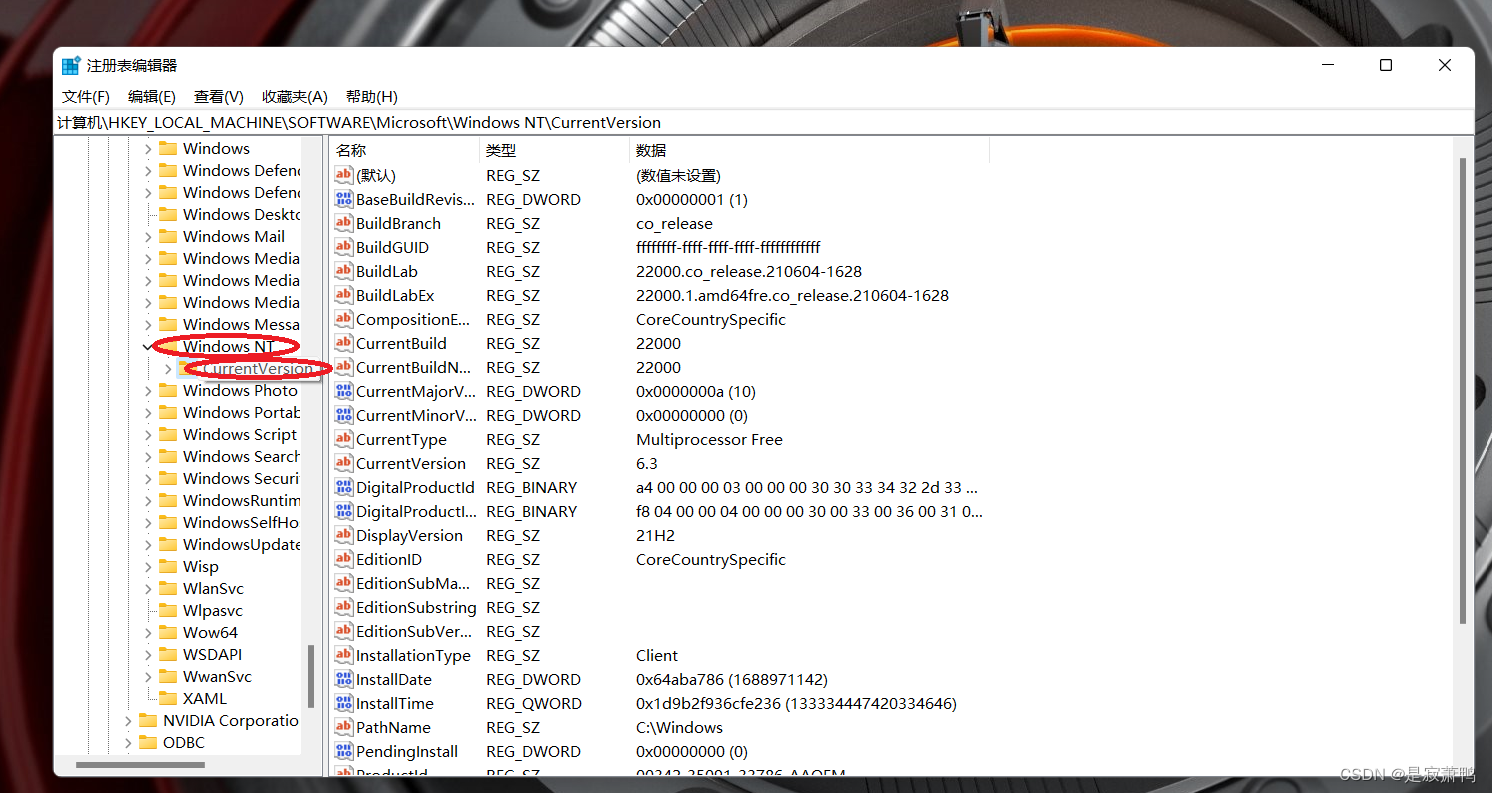Select the CurrentBuildN... value name
The image size is (1492, 793).
click(414, 368)
